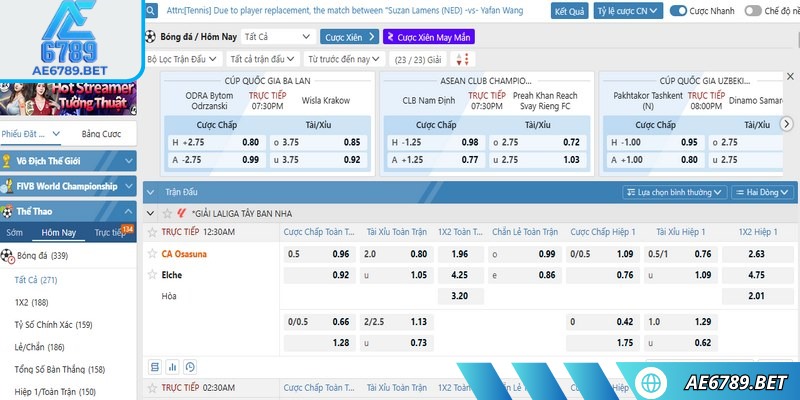This screenshot has height=400, width=800.
Task: Bet CLB Nam Định -1.25 at 0.98
Action: 436,142
